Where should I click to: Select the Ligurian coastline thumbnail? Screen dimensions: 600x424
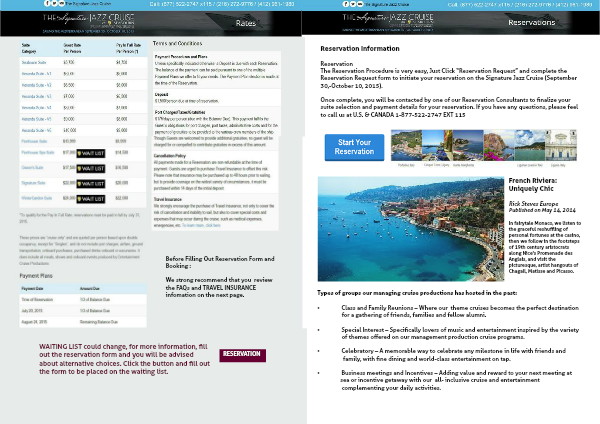pyautogui.click(x=530, y=145)
